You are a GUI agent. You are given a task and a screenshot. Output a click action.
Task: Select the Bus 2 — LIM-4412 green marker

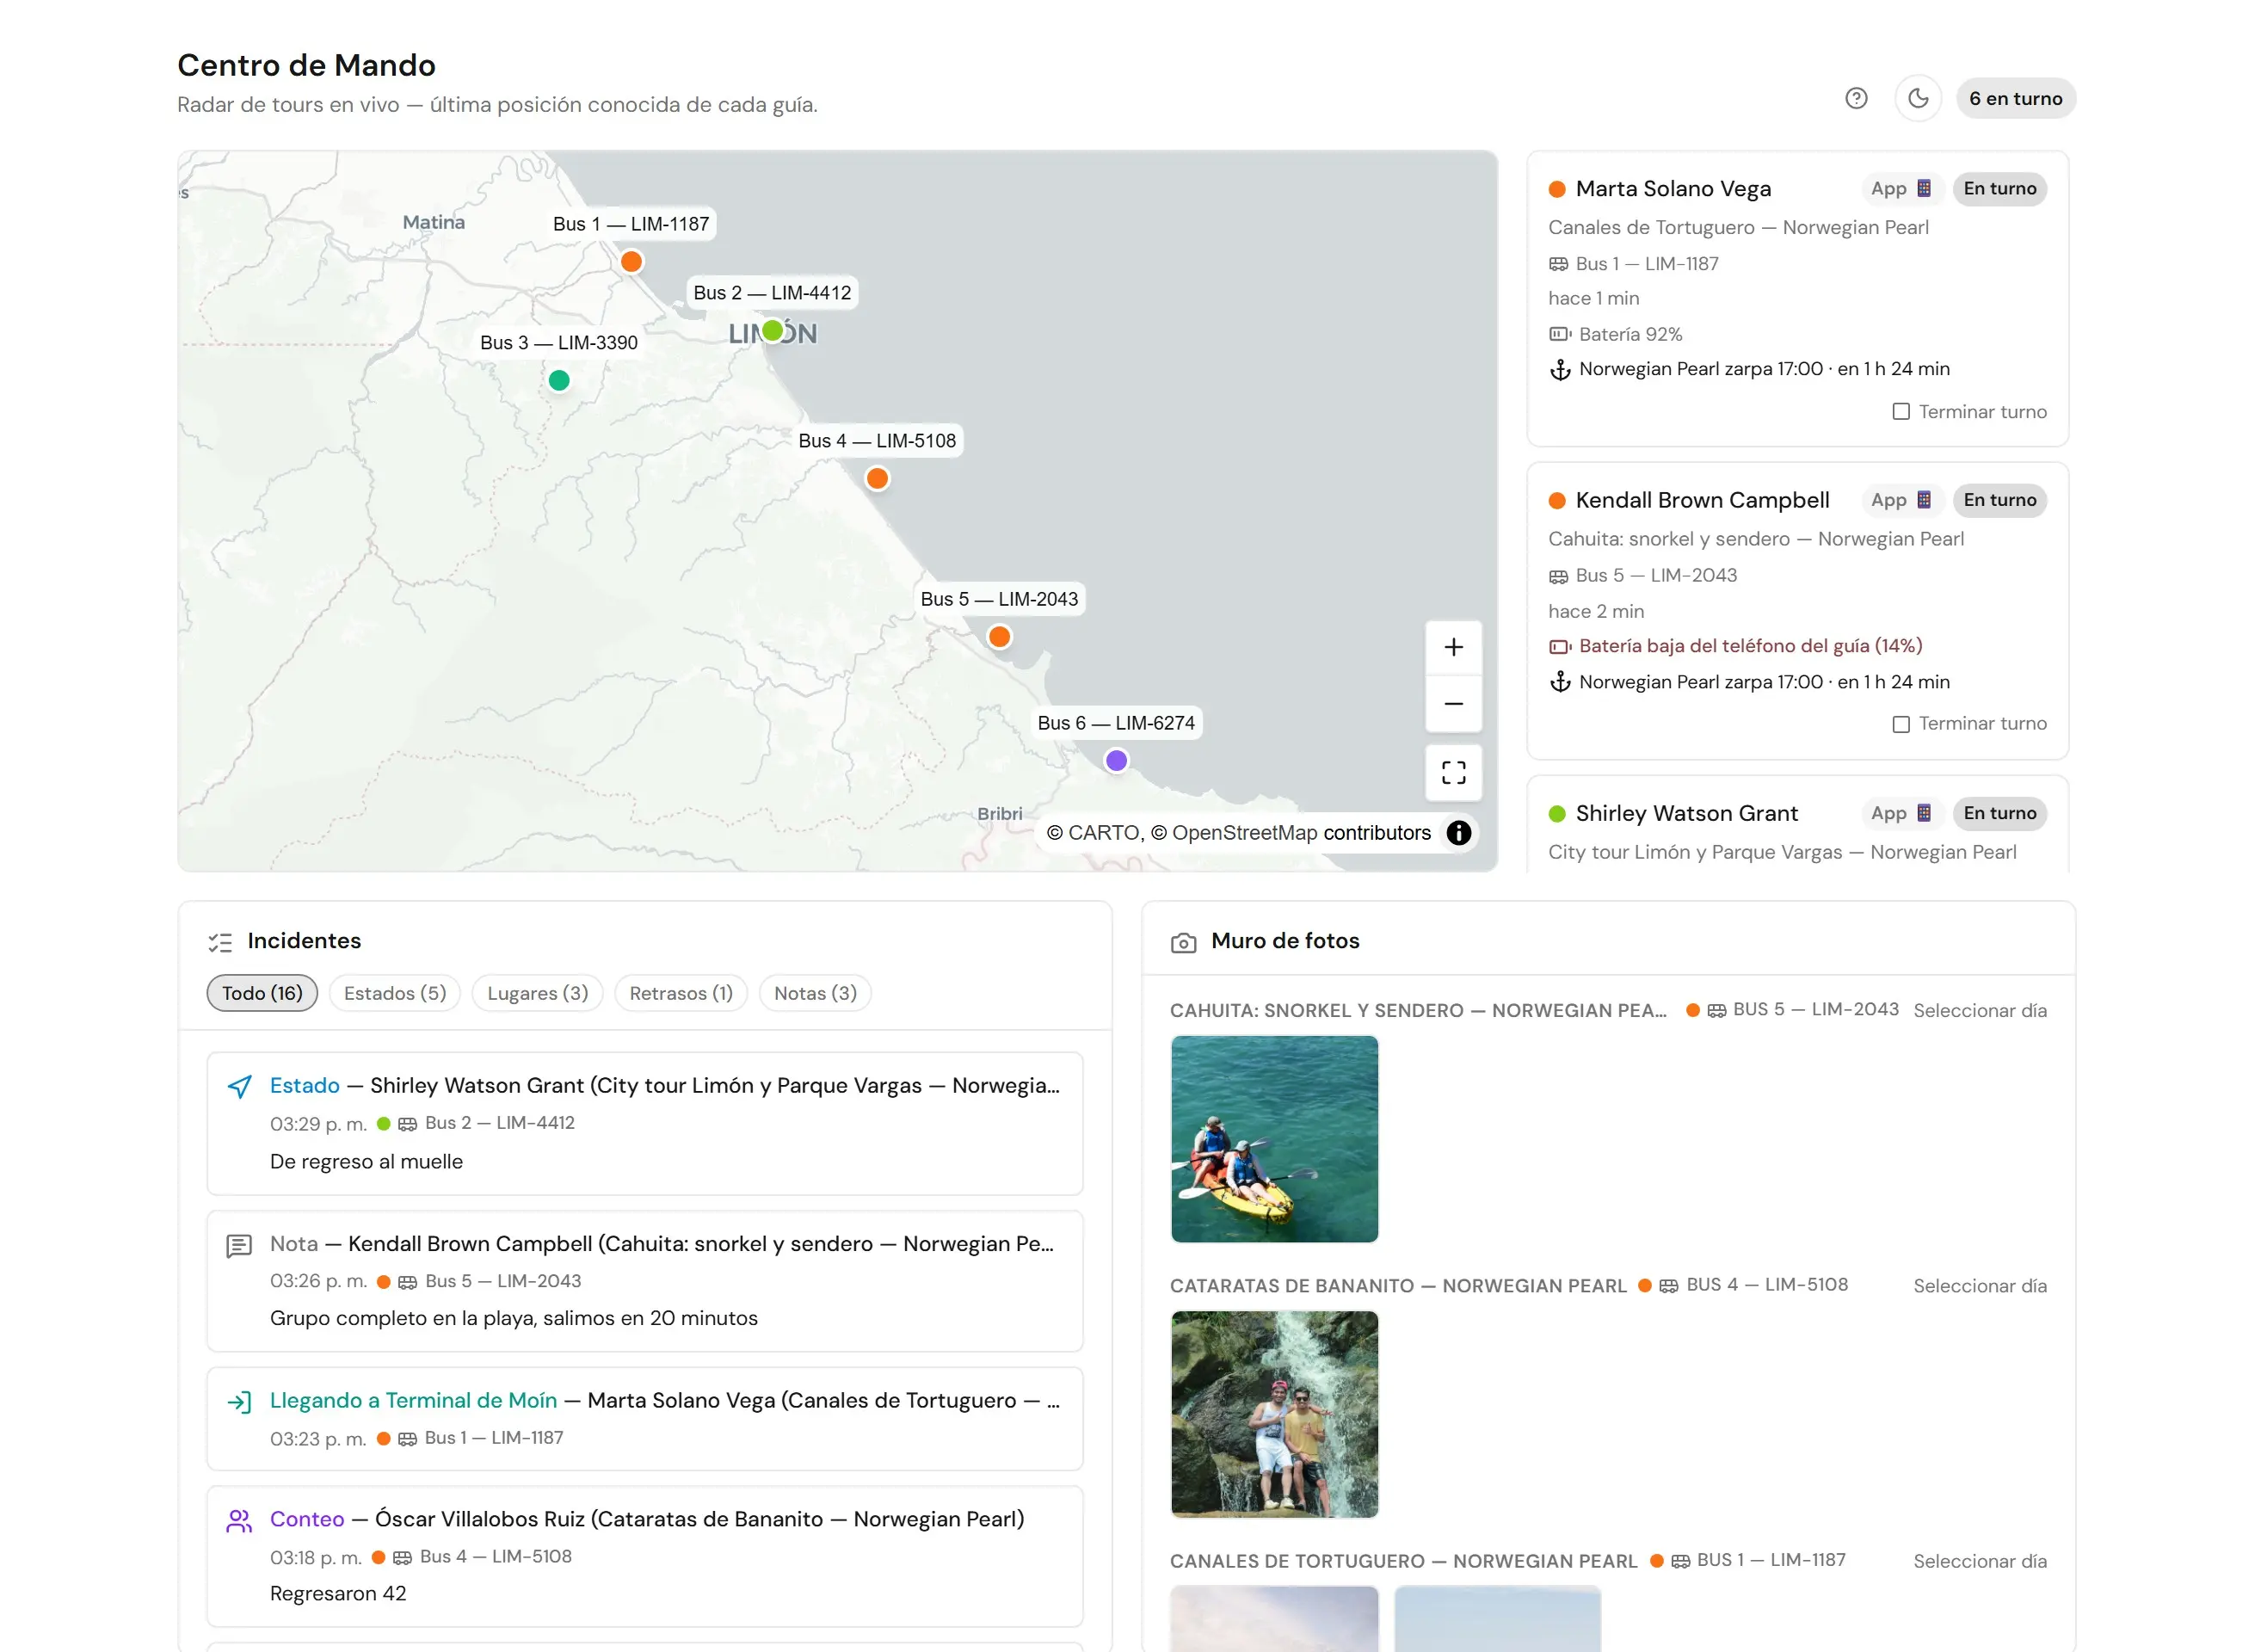click(772, 330)
